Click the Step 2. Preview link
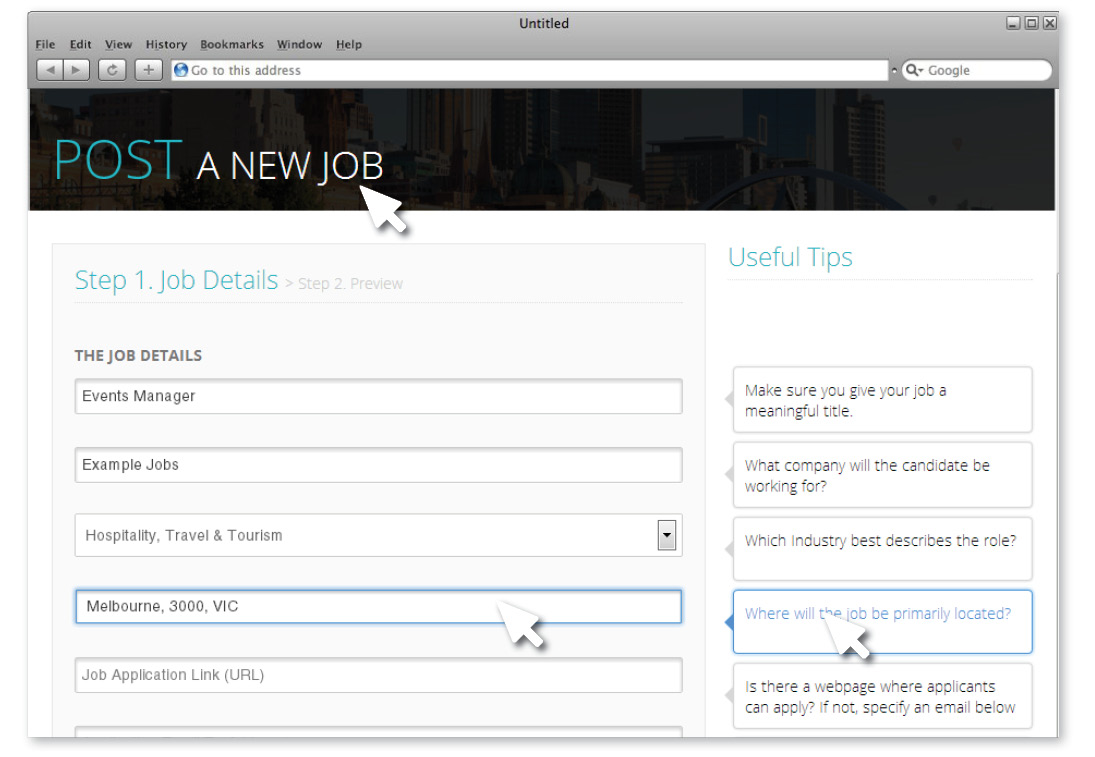Screen dimensions: 1095x757 (x=350, y=284)
